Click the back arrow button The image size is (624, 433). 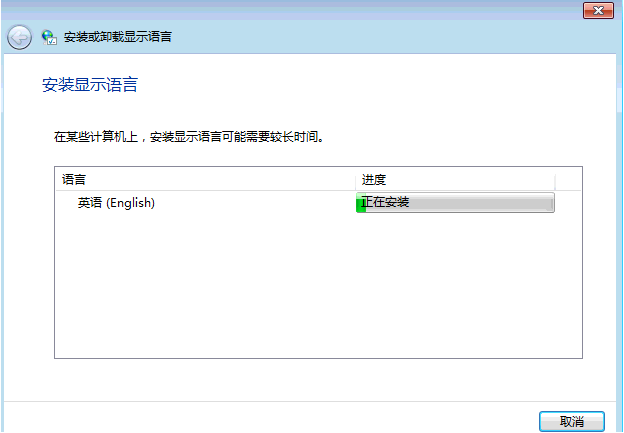[18, 37]
